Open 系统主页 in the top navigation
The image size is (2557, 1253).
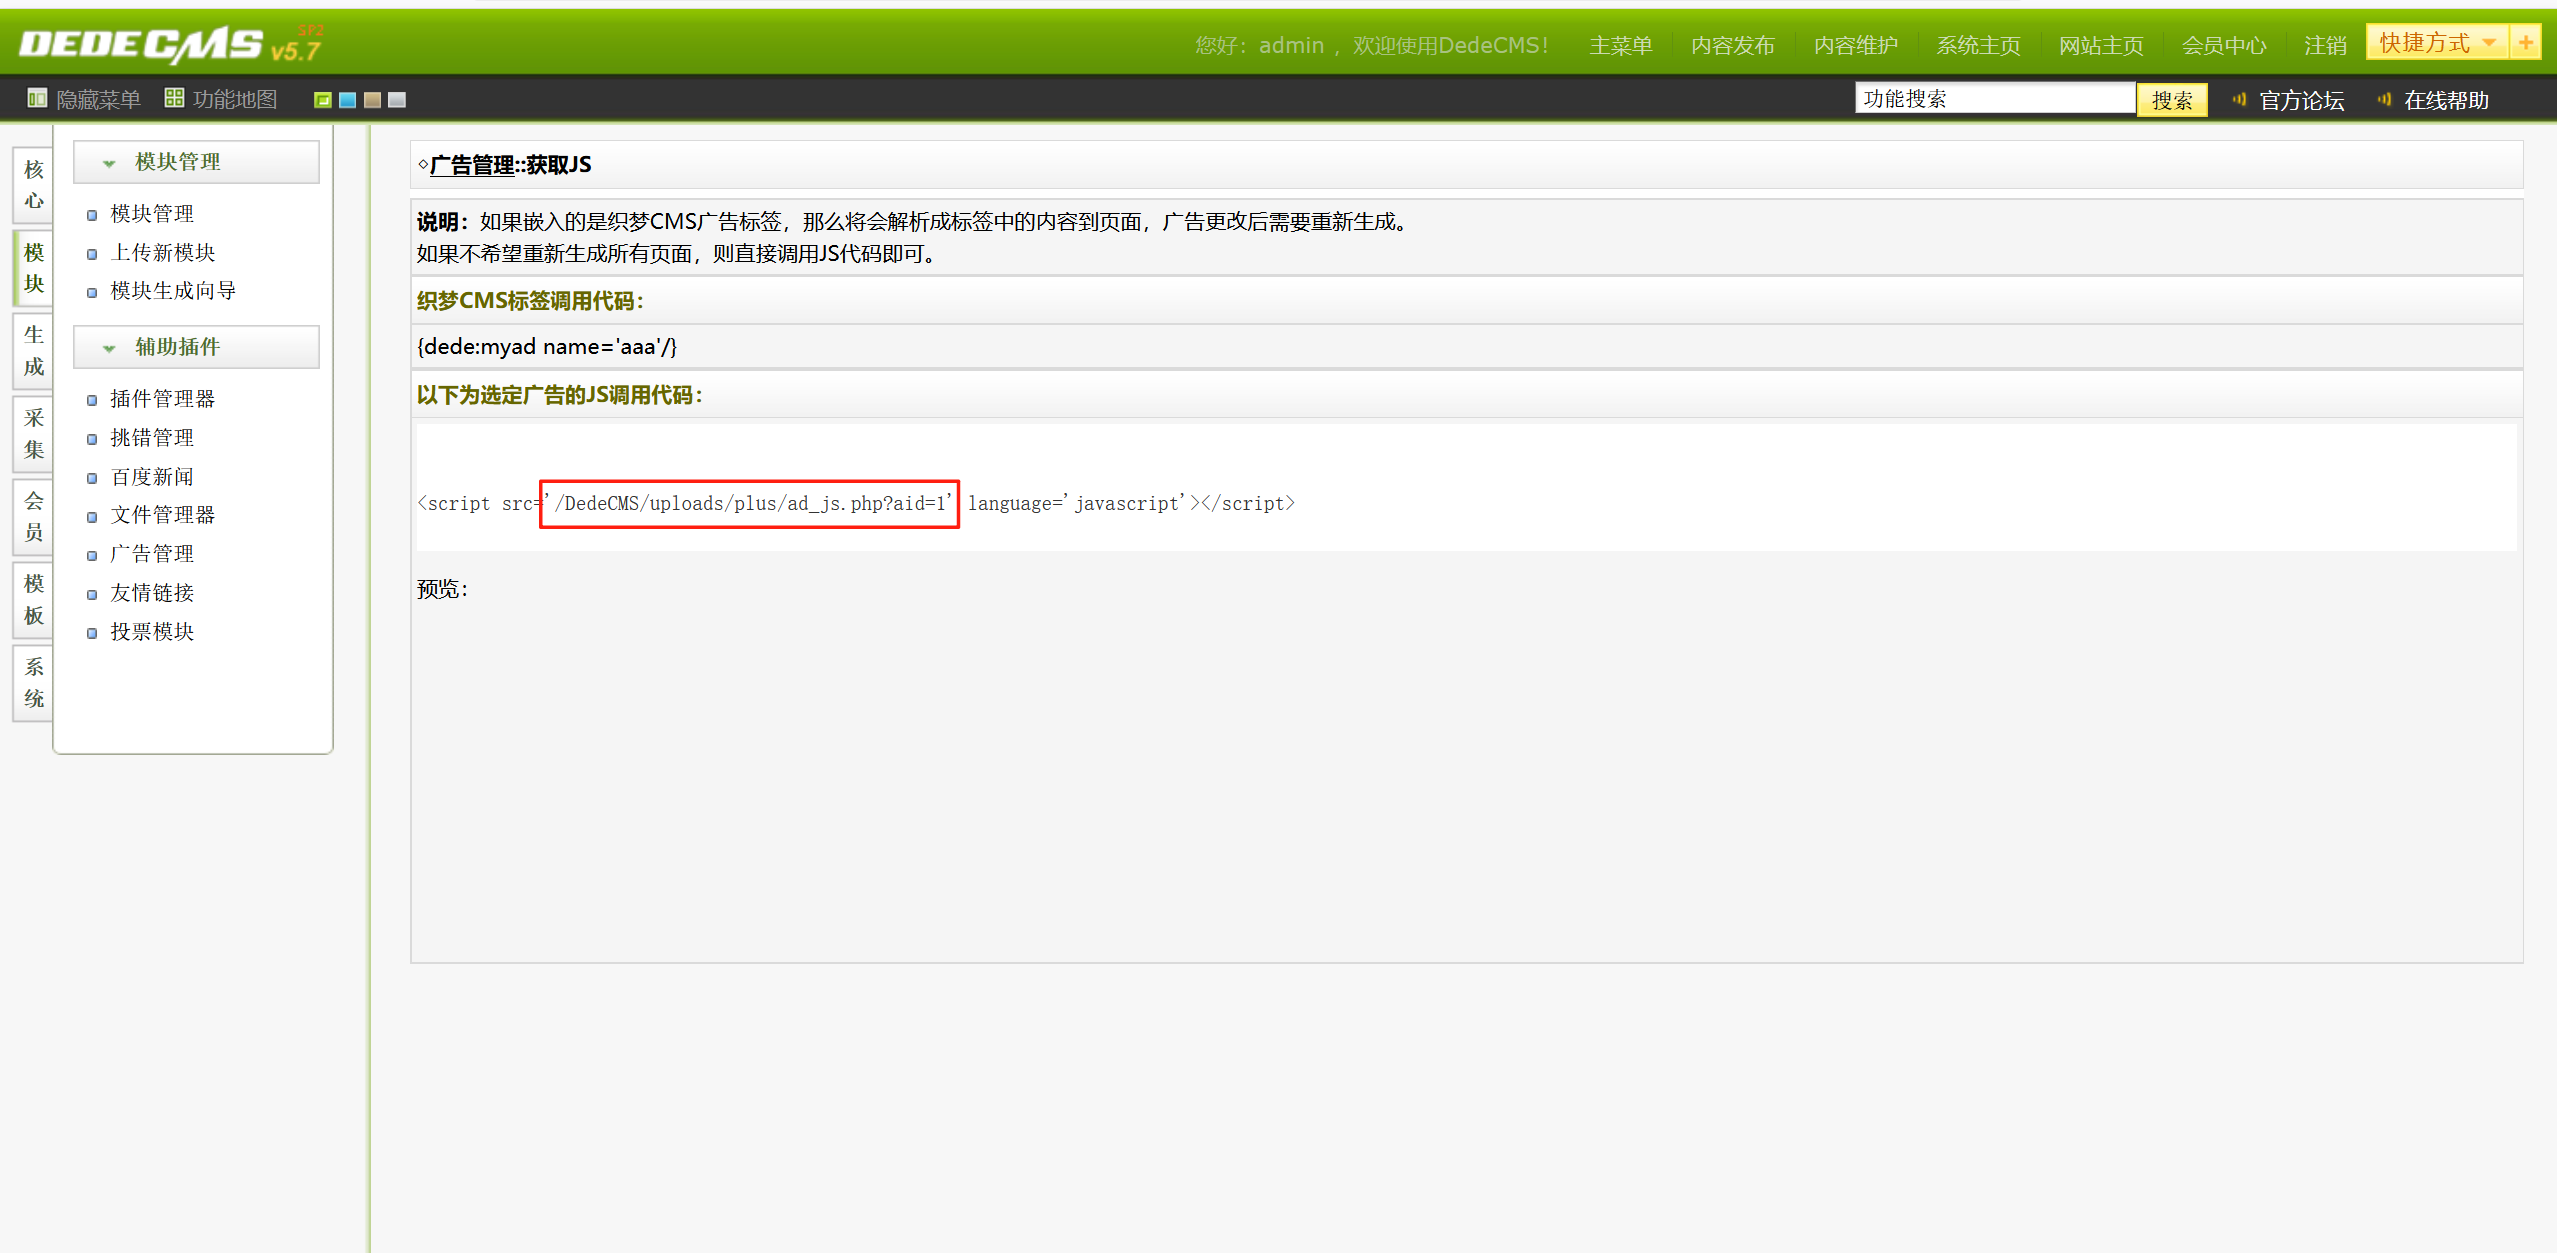[1978, 45]
